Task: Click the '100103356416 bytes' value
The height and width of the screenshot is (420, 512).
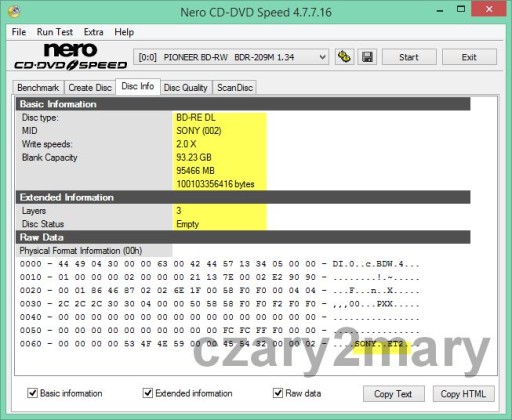Action: coord(215,184)
